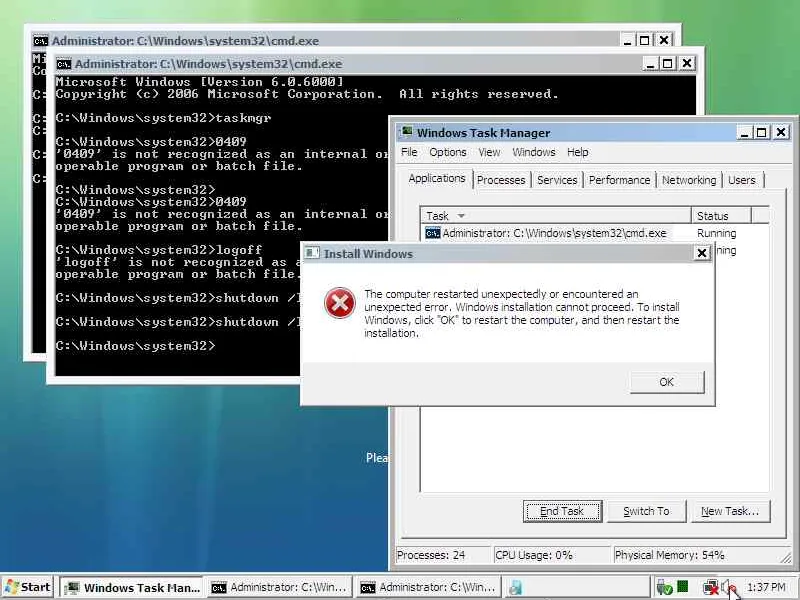Click the green CPU usage tray icon
Viewport: 800px width, 600px height.
(682, 587)
